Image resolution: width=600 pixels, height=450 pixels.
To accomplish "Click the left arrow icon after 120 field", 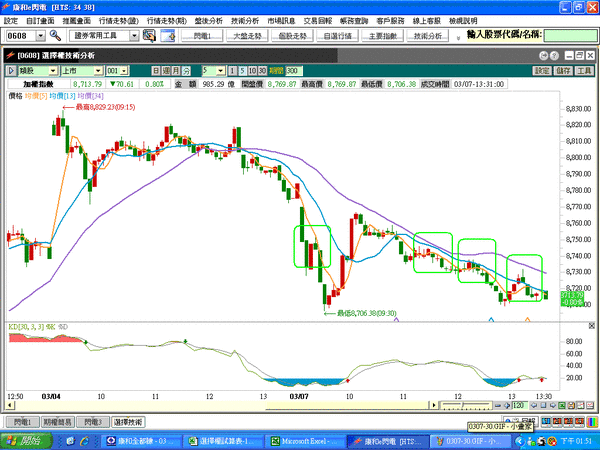I will [x=534, y=405].
